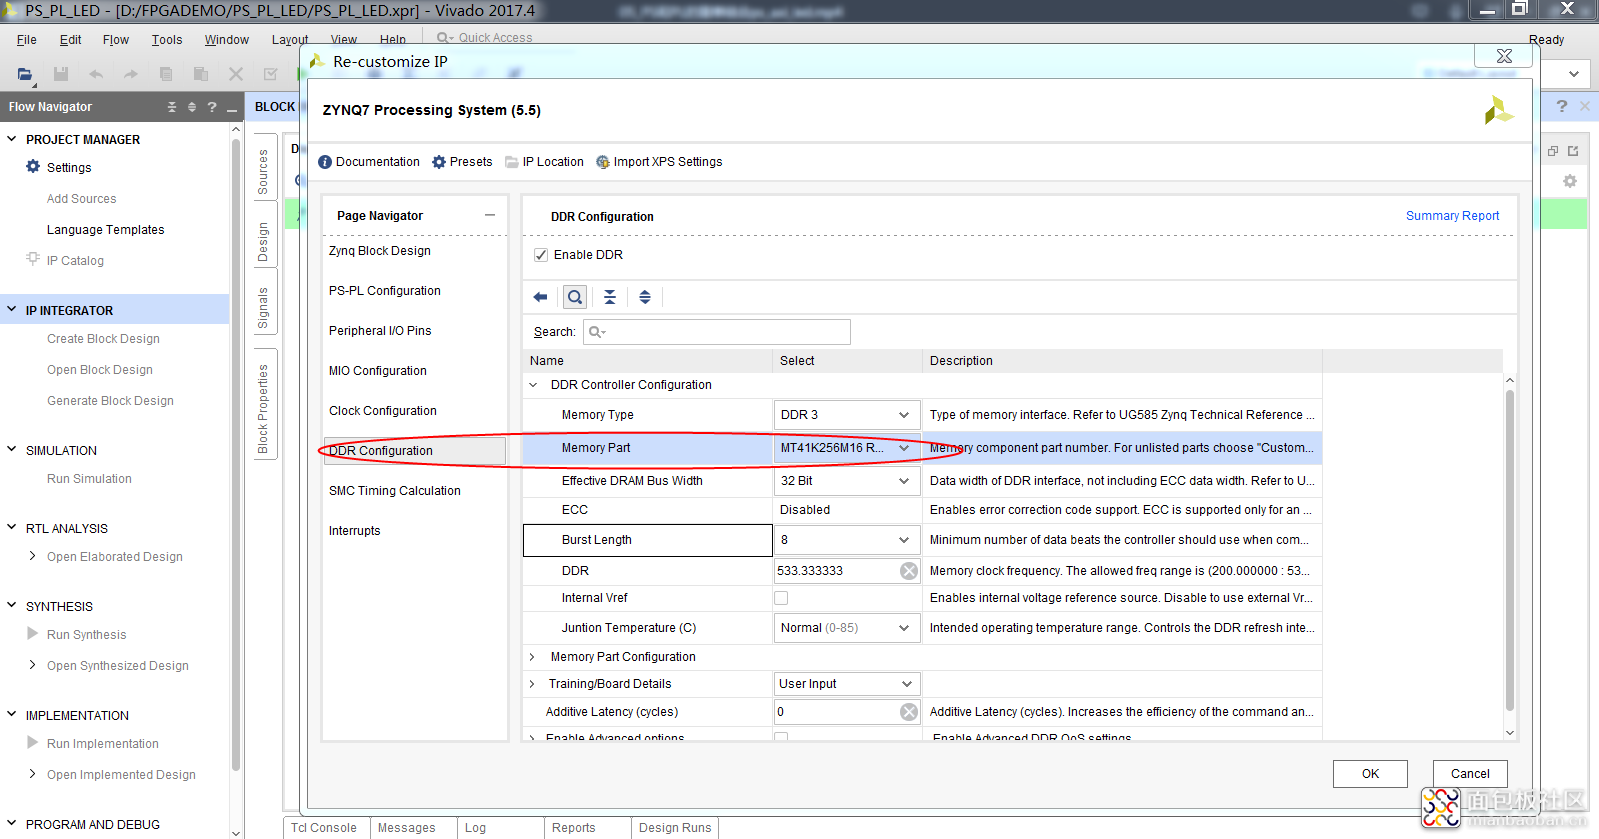Expand Open Elaborated Design item

33,556
